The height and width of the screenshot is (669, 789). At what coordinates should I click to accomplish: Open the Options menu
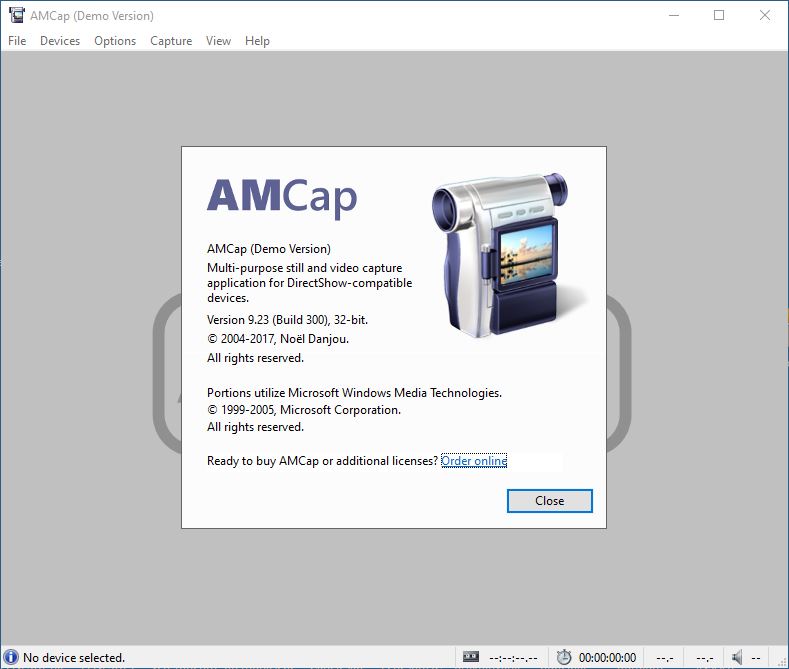(x=115, y=41)
